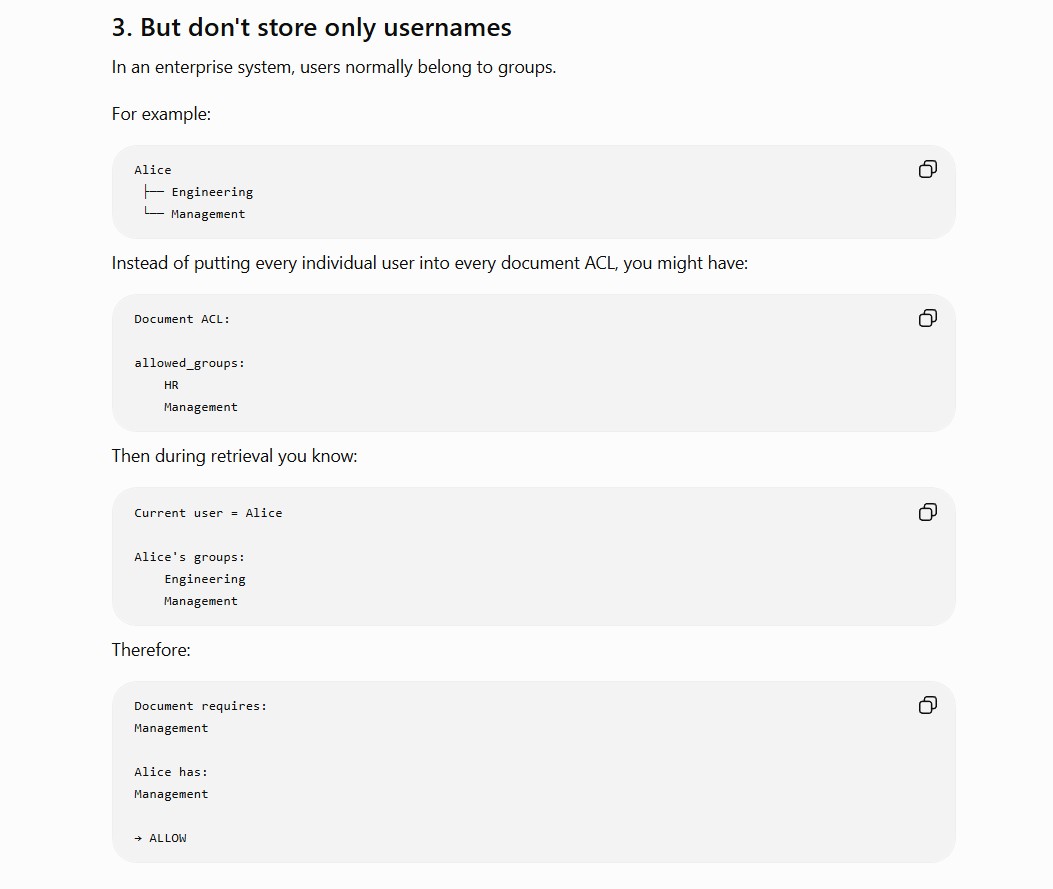Click the 'For example:' paragraph text
This screenshot has width=1053, height=889.
(x=161, y=114)
